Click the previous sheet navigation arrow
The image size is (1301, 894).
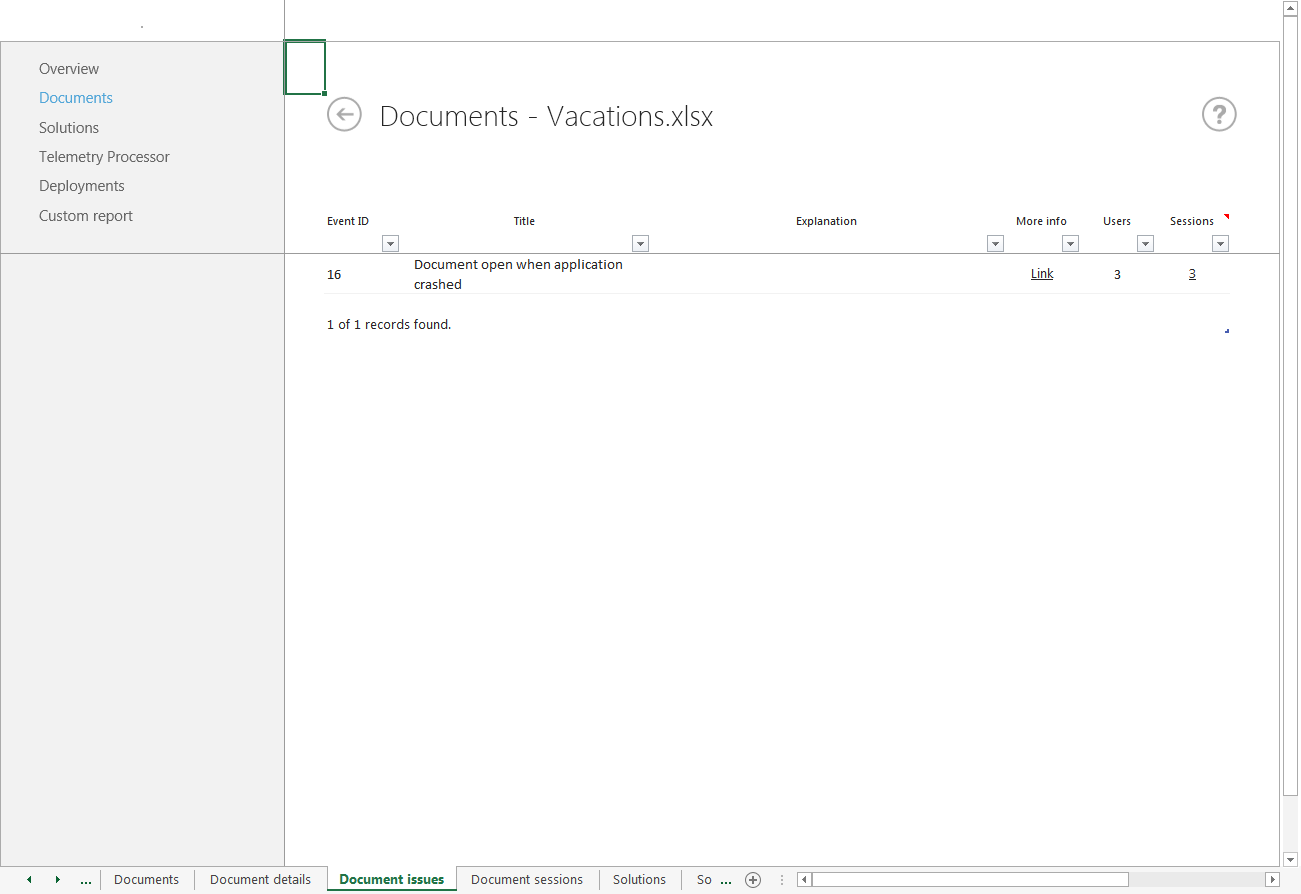point(28,880)
